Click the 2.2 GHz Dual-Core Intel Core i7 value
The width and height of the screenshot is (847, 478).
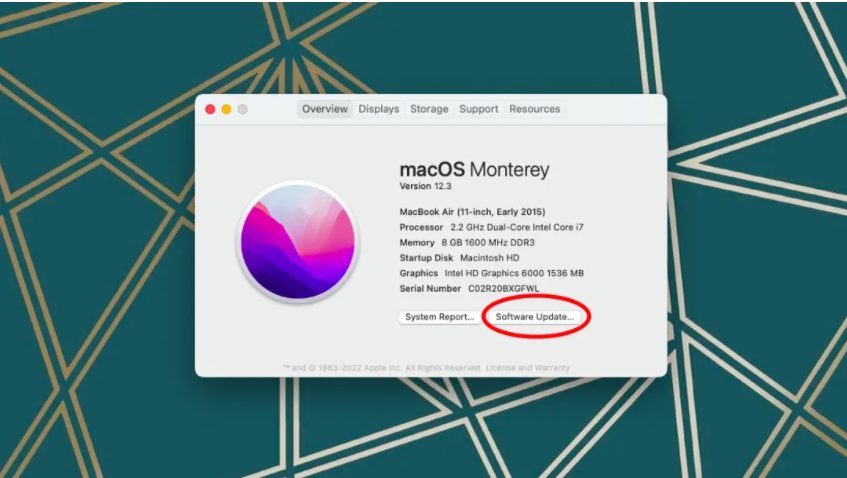[x=517, y=227]
